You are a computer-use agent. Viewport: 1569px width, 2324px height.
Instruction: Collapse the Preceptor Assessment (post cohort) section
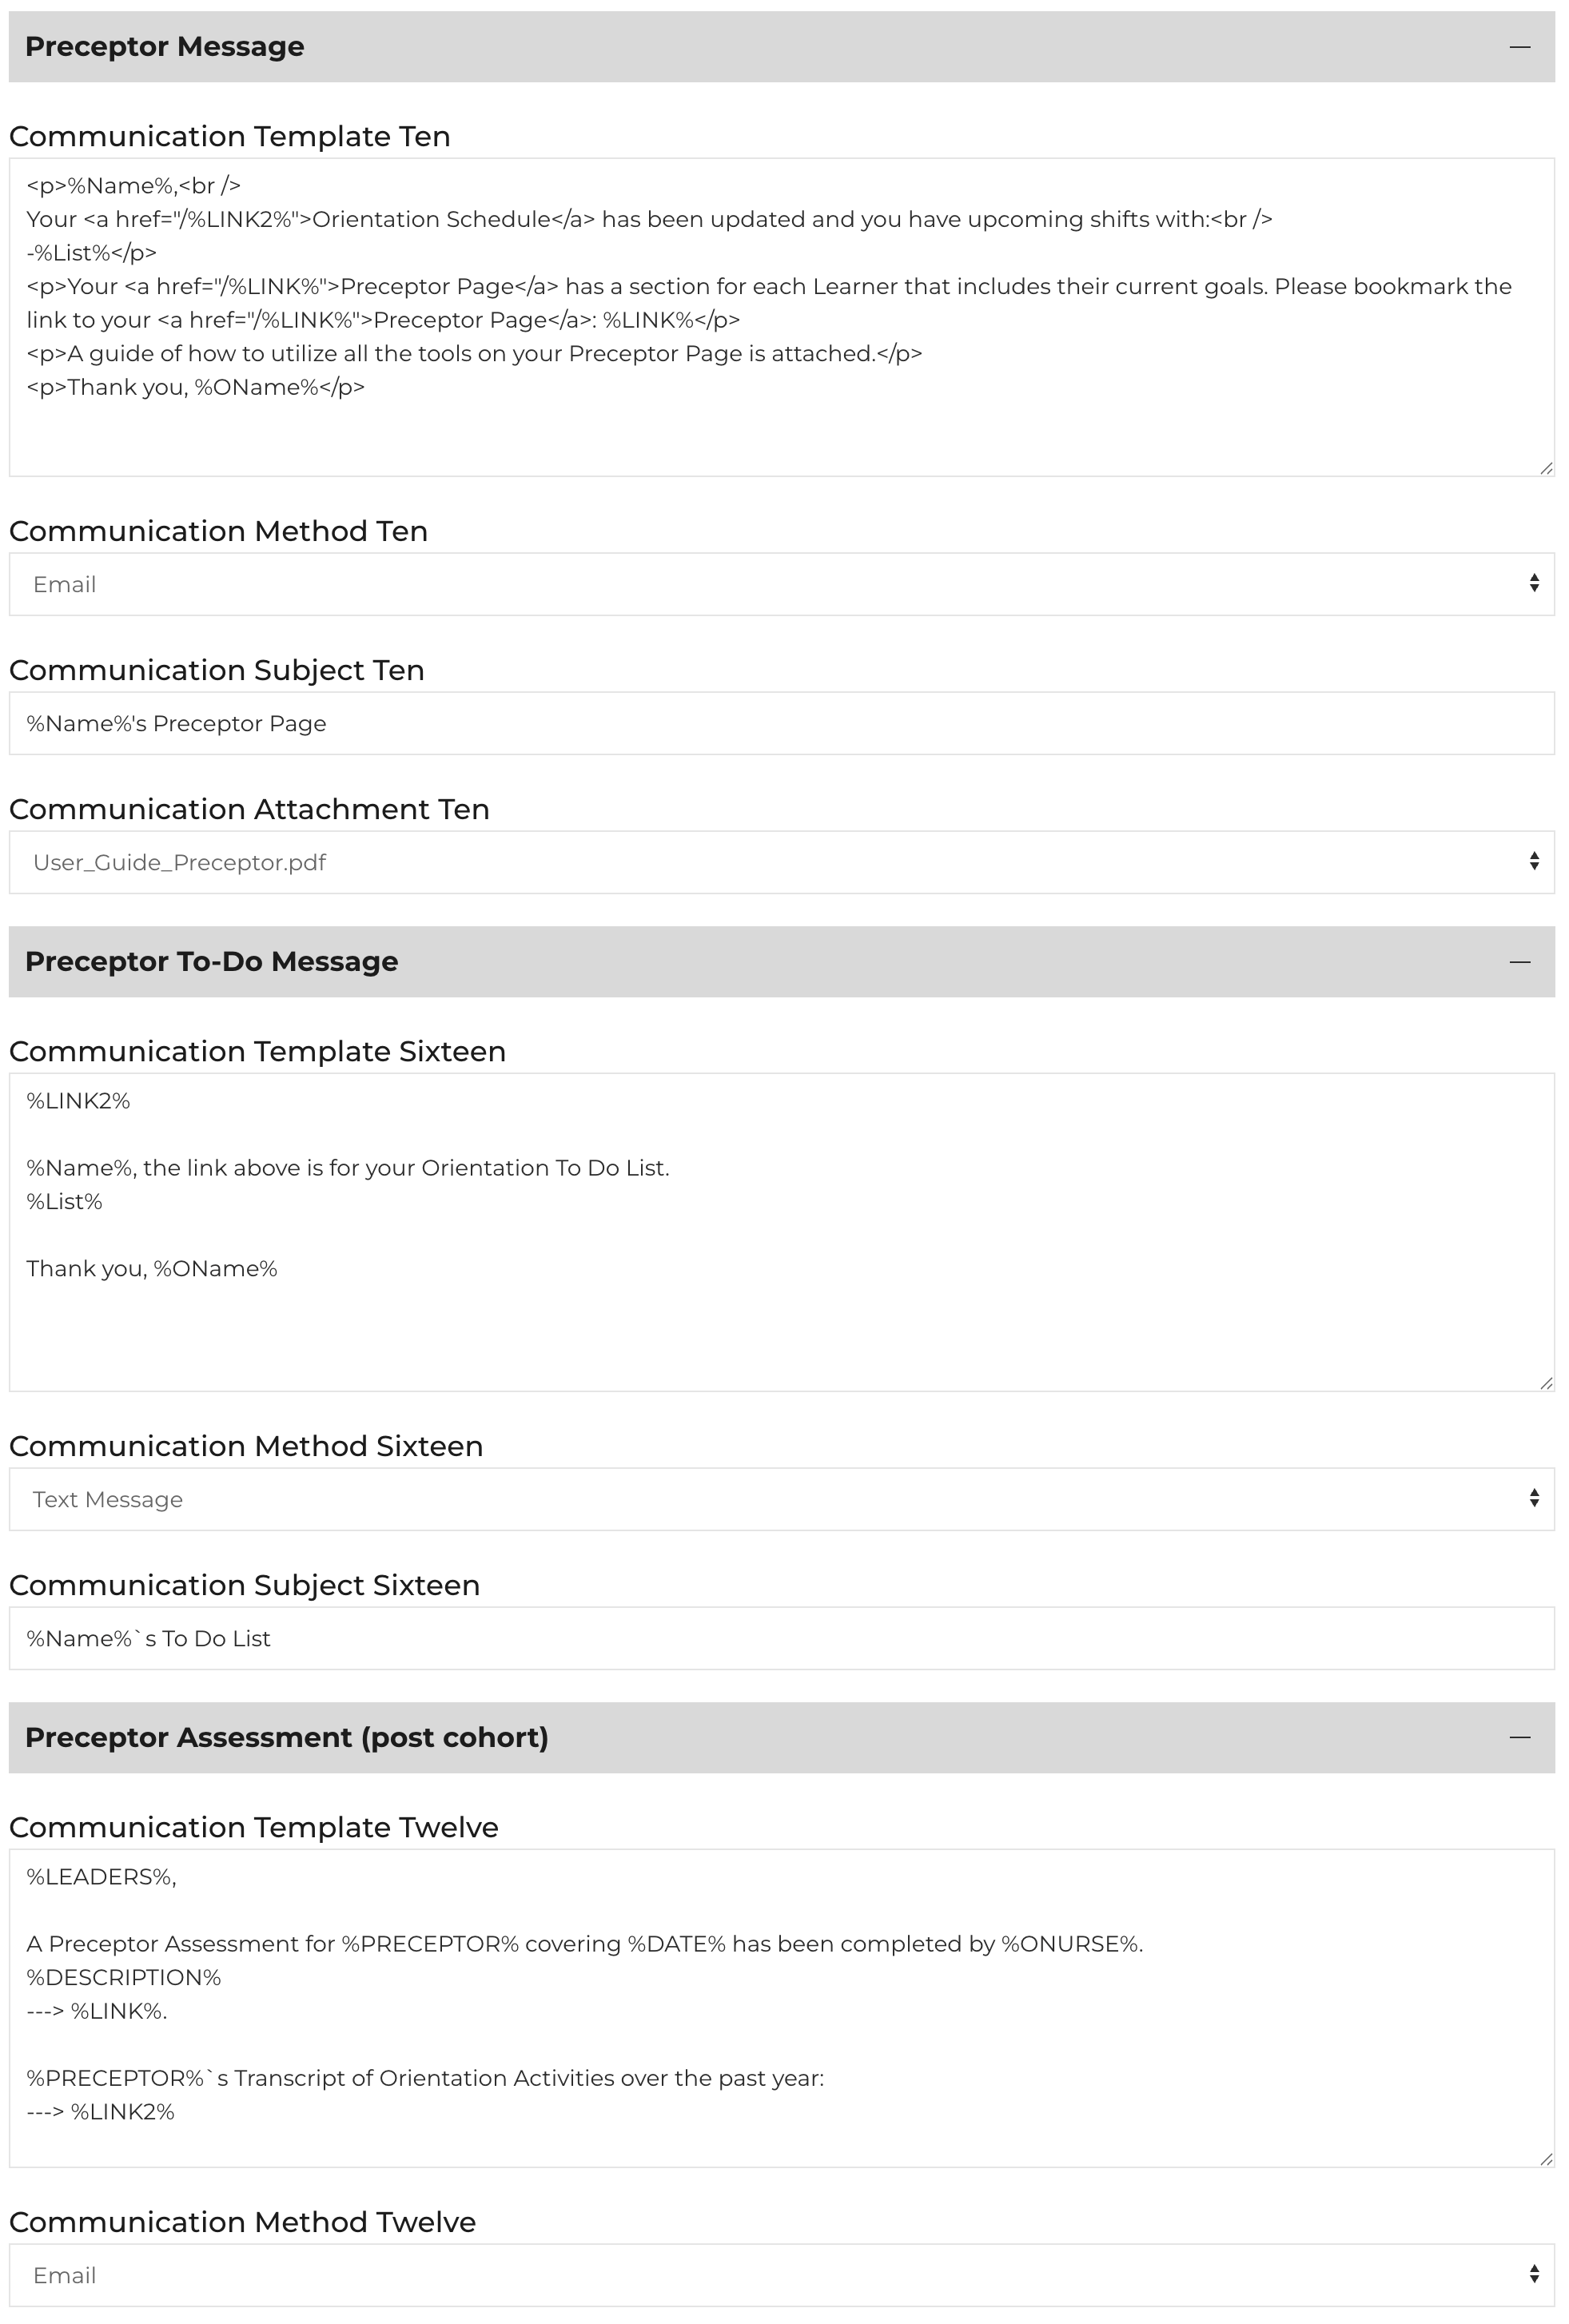[x=1519, y=1737]
